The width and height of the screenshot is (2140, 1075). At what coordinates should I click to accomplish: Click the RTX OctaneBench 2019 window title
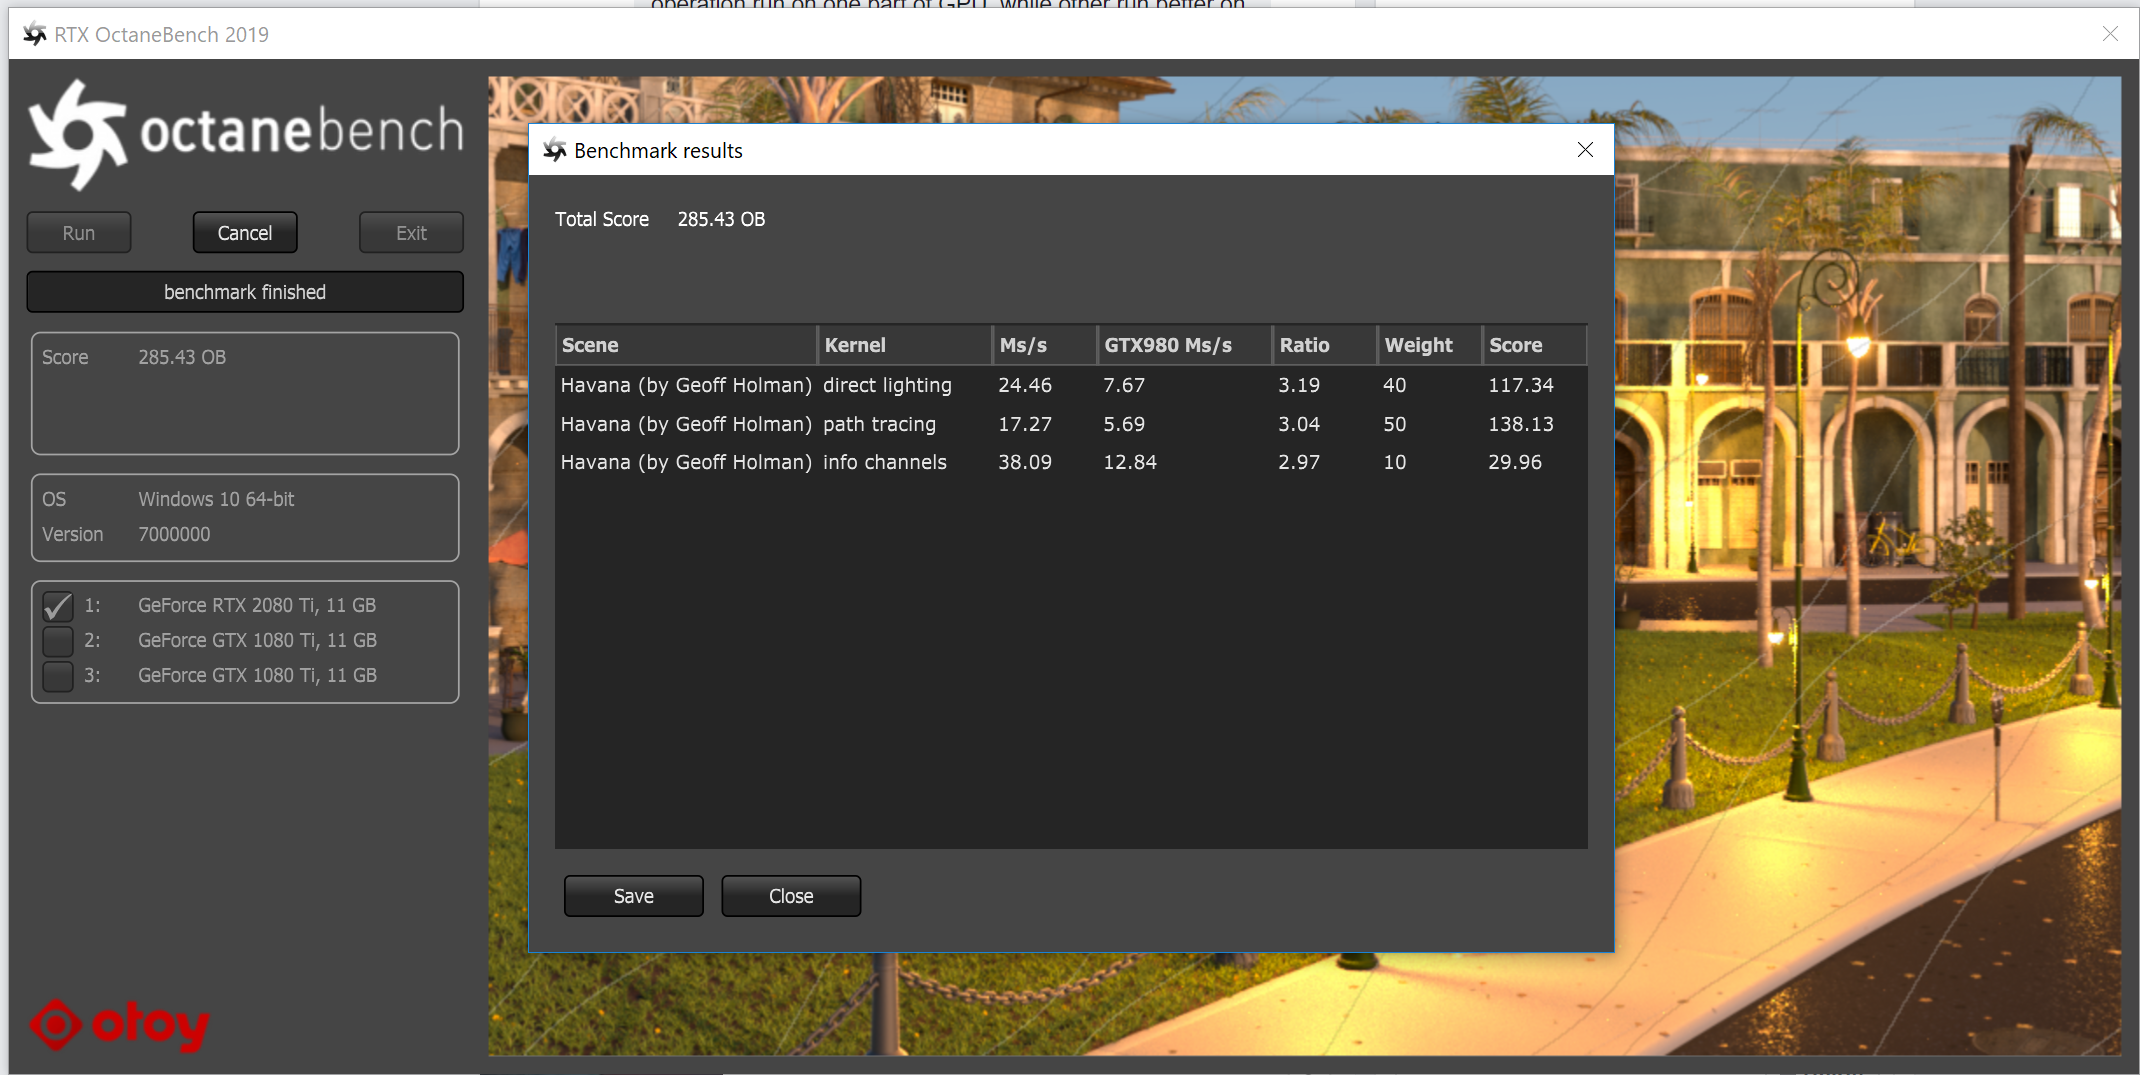point(162,35)
